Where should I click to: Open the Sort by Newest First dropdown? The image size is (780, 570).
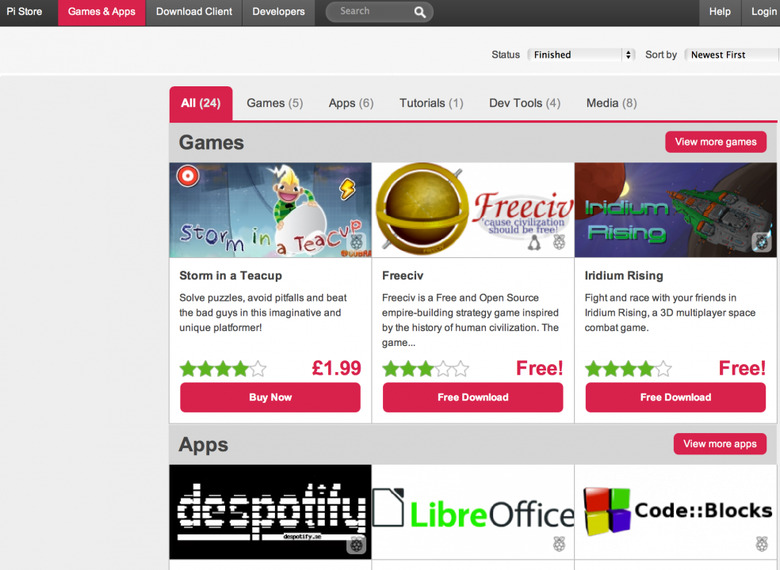point(732,55)
